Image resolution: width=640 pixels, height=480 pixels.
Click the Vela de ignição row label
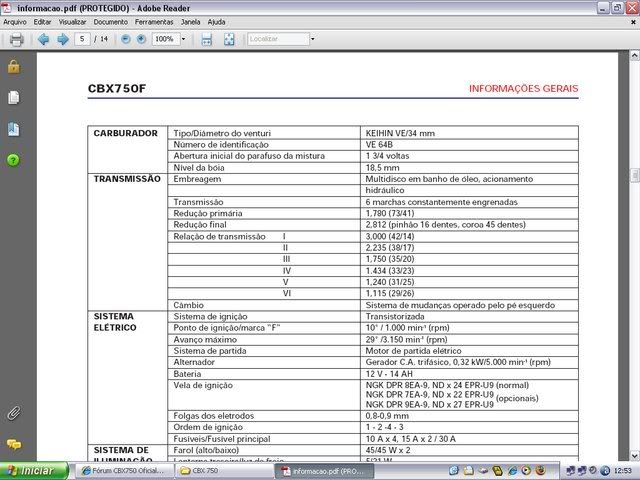(x=203, y=385)
